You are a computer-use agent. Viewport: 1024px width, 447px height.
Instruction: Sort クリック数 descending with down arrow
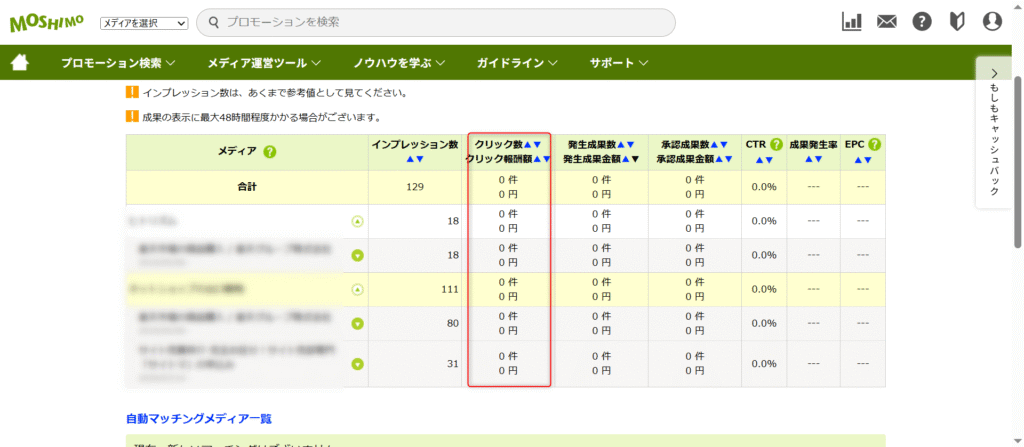(537, 144)
